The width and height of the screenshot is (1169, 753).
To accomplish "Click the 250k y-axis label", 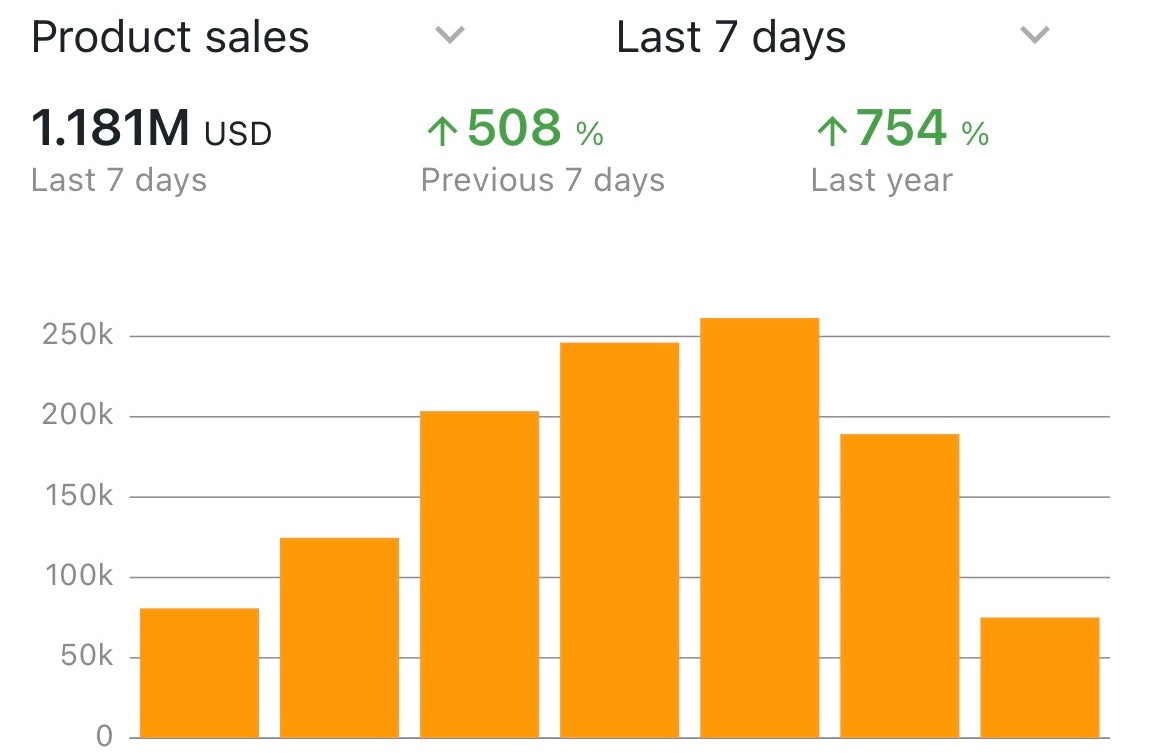I will point(78,335).
